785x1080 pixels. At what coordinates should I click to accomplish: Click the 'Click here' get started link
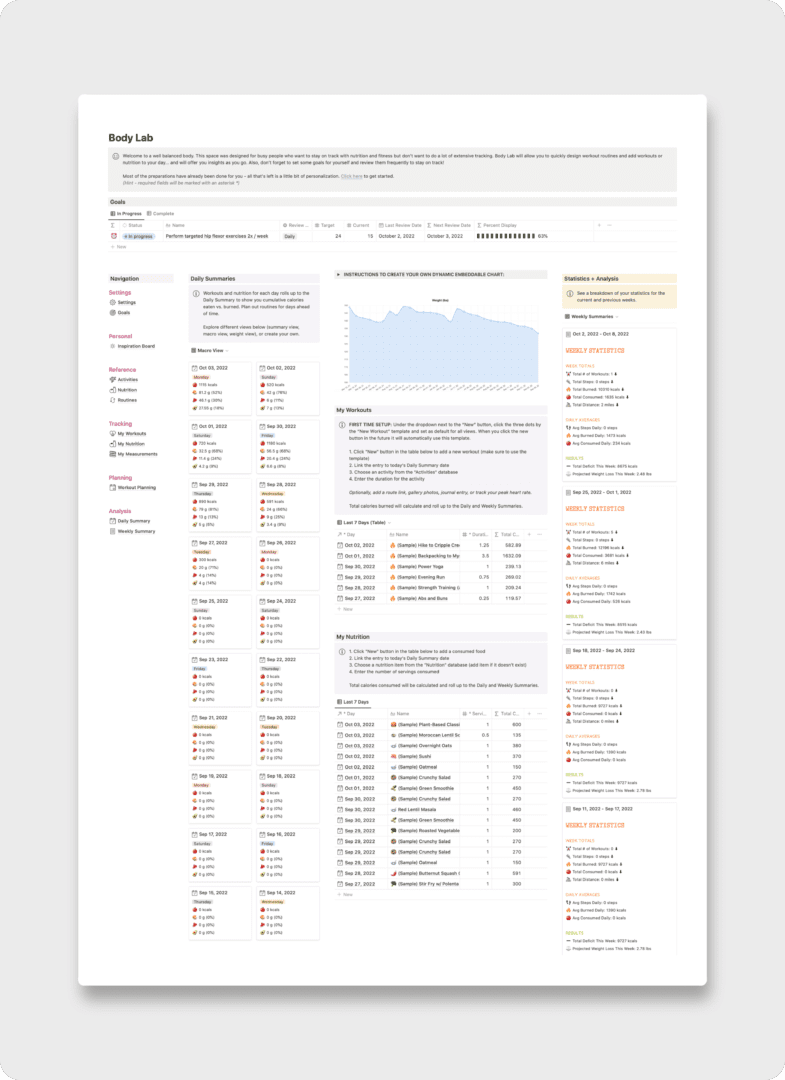351,176
